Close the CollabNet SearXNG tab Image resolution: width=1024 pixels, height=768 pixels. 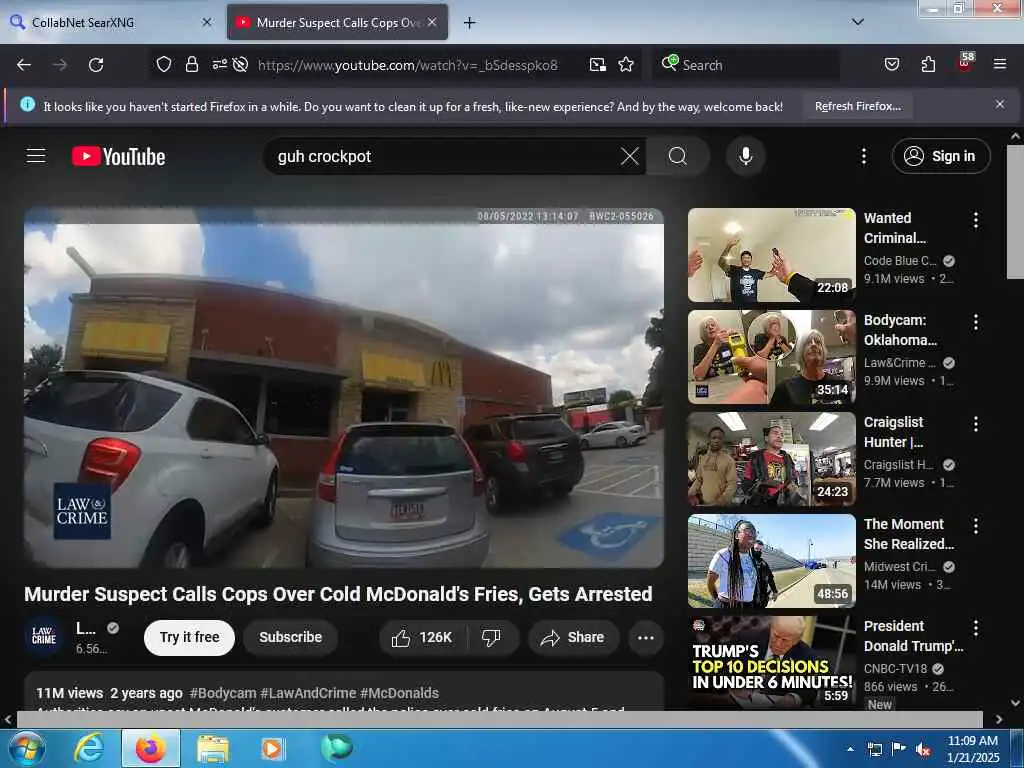tap(207, 22)
